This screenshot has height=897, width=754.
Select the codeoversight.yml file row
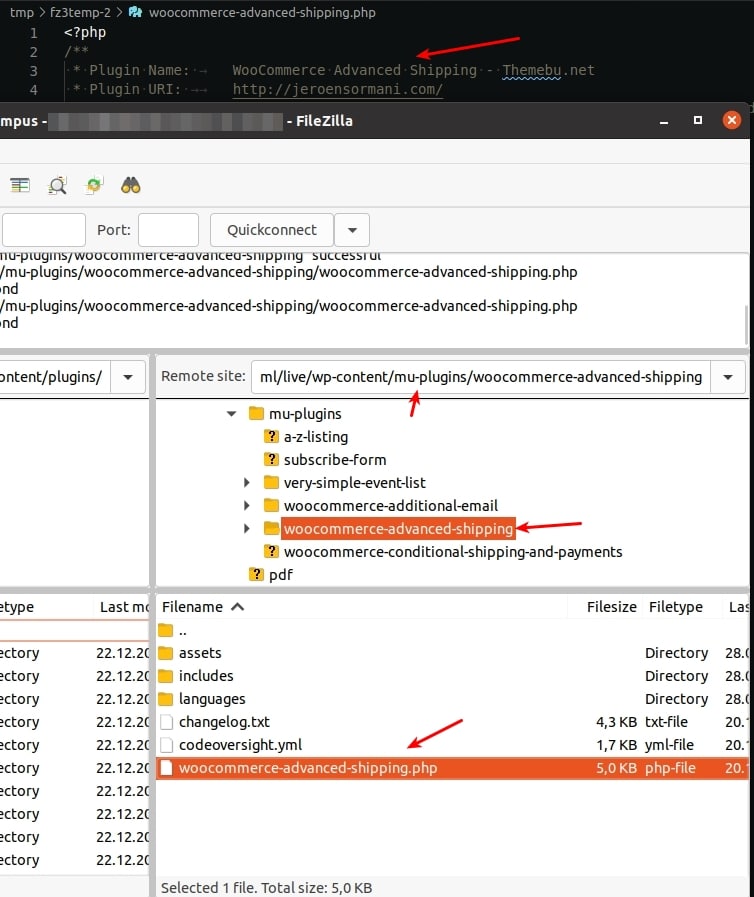pos(452,745)
